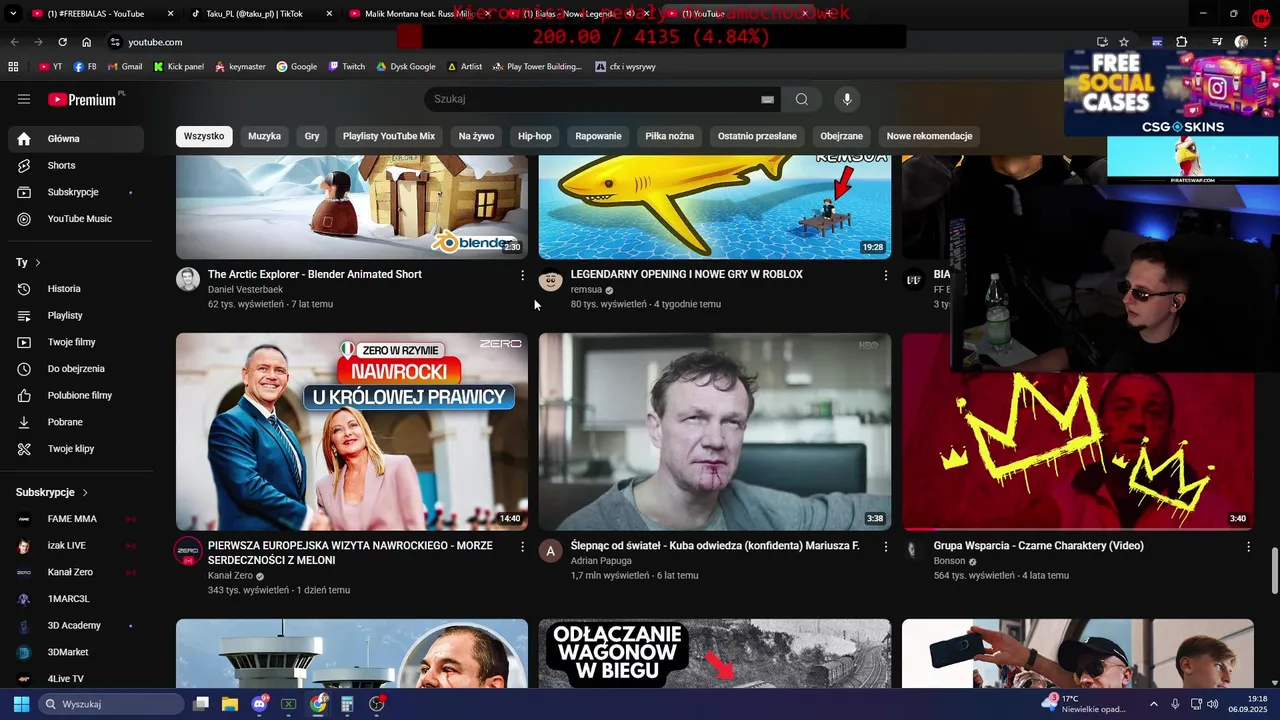The width and height of the screenshot is (1280, 720).
Task: Open the tab search dropdown arrow
Action: (13, 14)
